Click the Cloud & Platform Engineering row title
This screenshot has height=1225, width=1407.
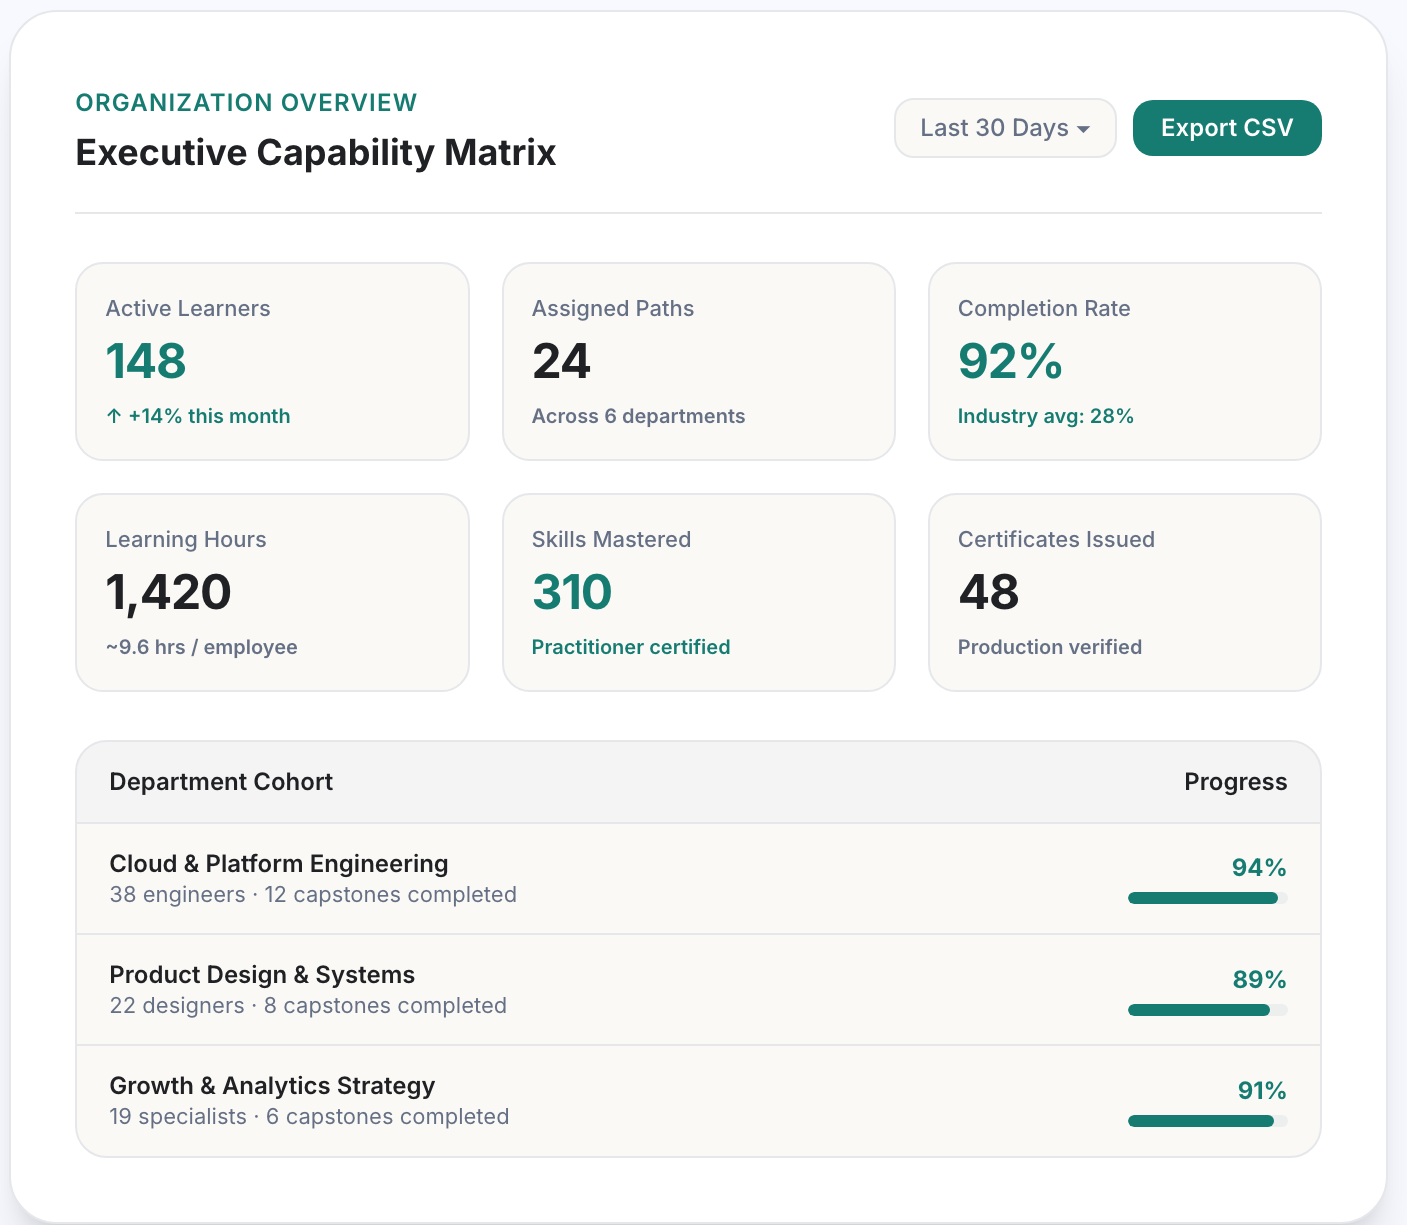[279, 864]
